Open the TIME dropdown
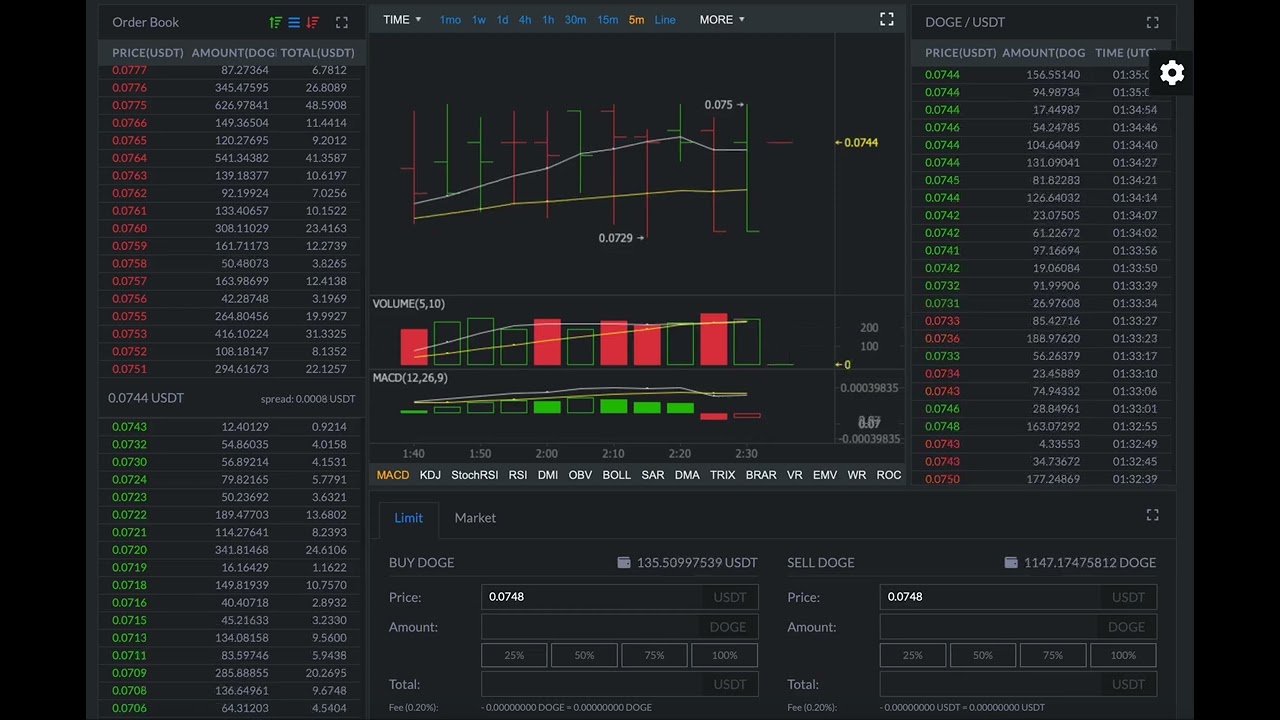 pyautogui.click(x=402, y=20)
